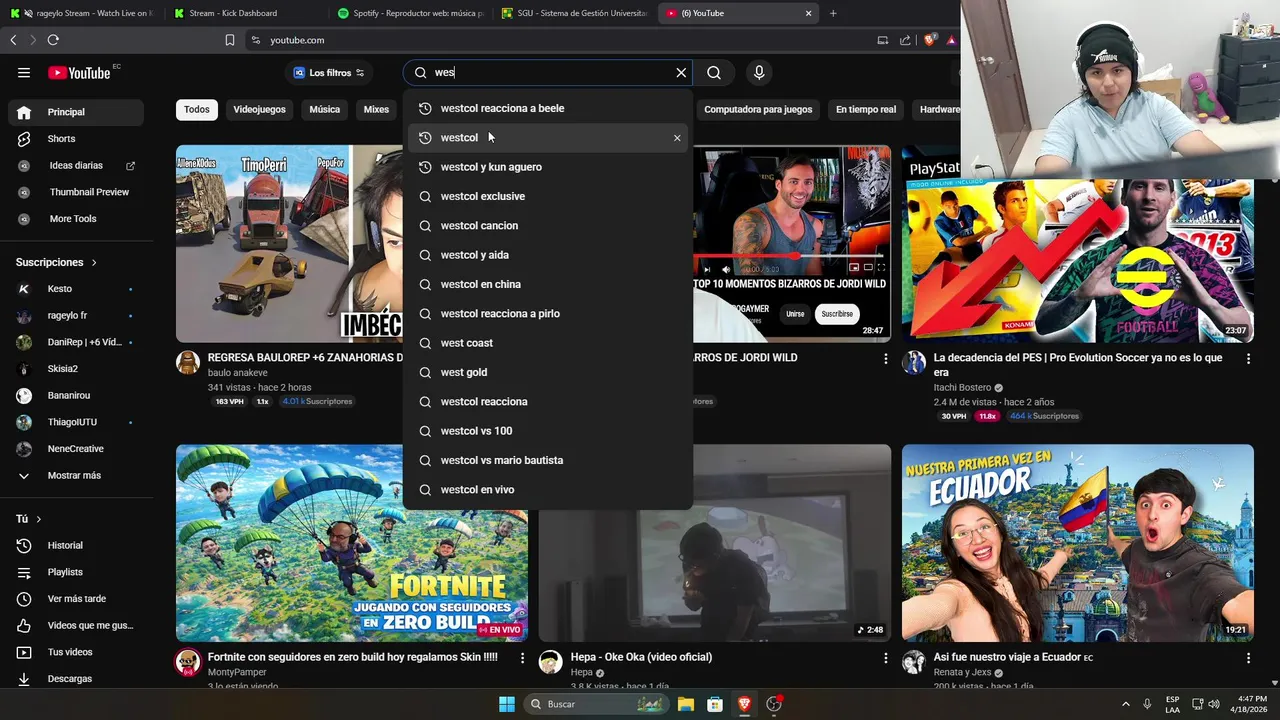Open Descargas in the sidebar
This screenshot has width=1280, height=720.
point(76,679)
